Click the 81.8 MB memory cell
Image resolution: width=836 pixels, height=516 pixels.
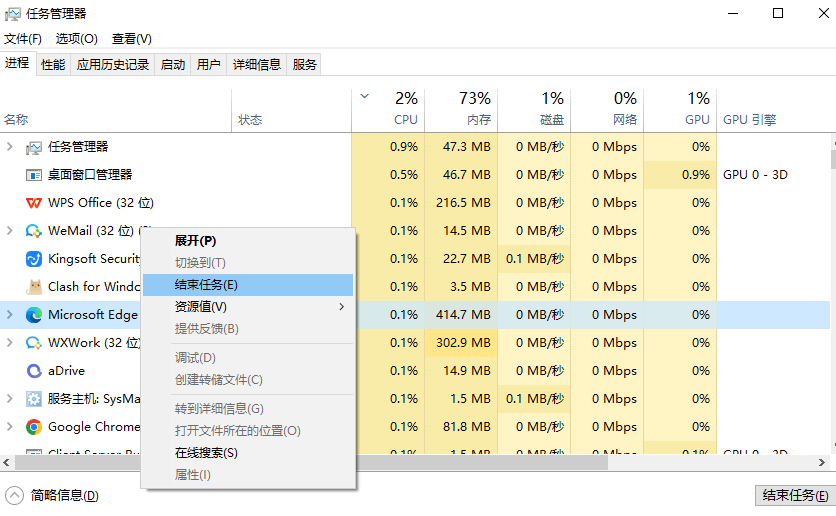462,427
